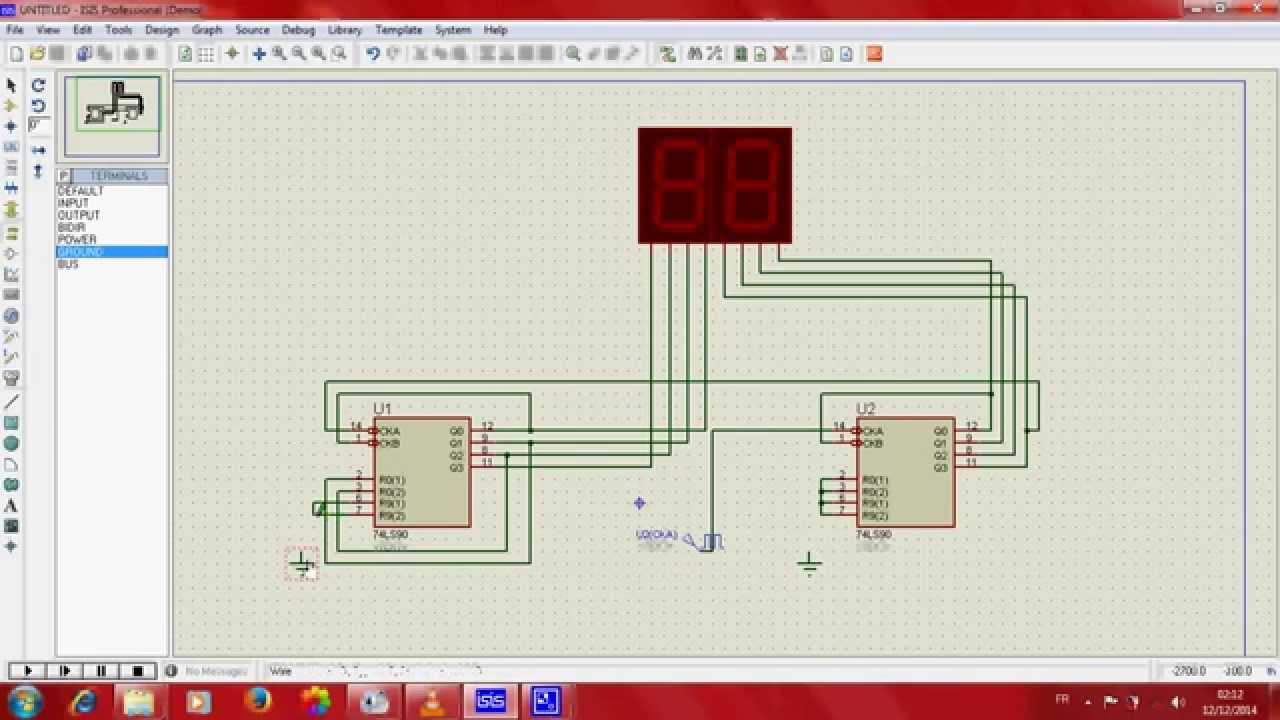The width and height of the screenshot is (1280, 720).
Task: Choose the 2D circle drawing tool
Action: pos(12,444)
